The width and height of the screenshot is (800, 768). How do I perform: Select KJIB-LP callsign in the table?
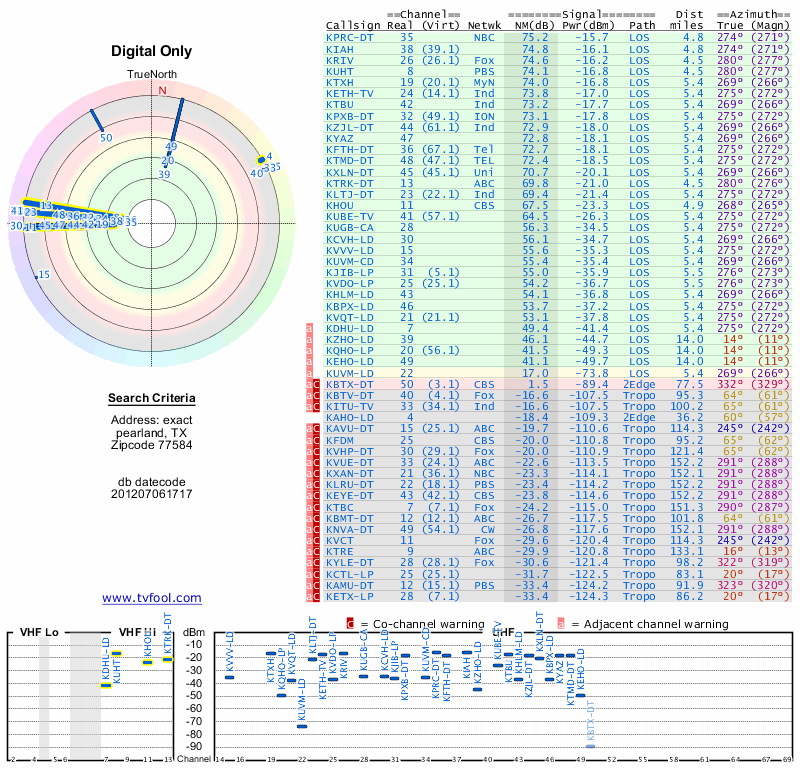(x=349, y=272)
